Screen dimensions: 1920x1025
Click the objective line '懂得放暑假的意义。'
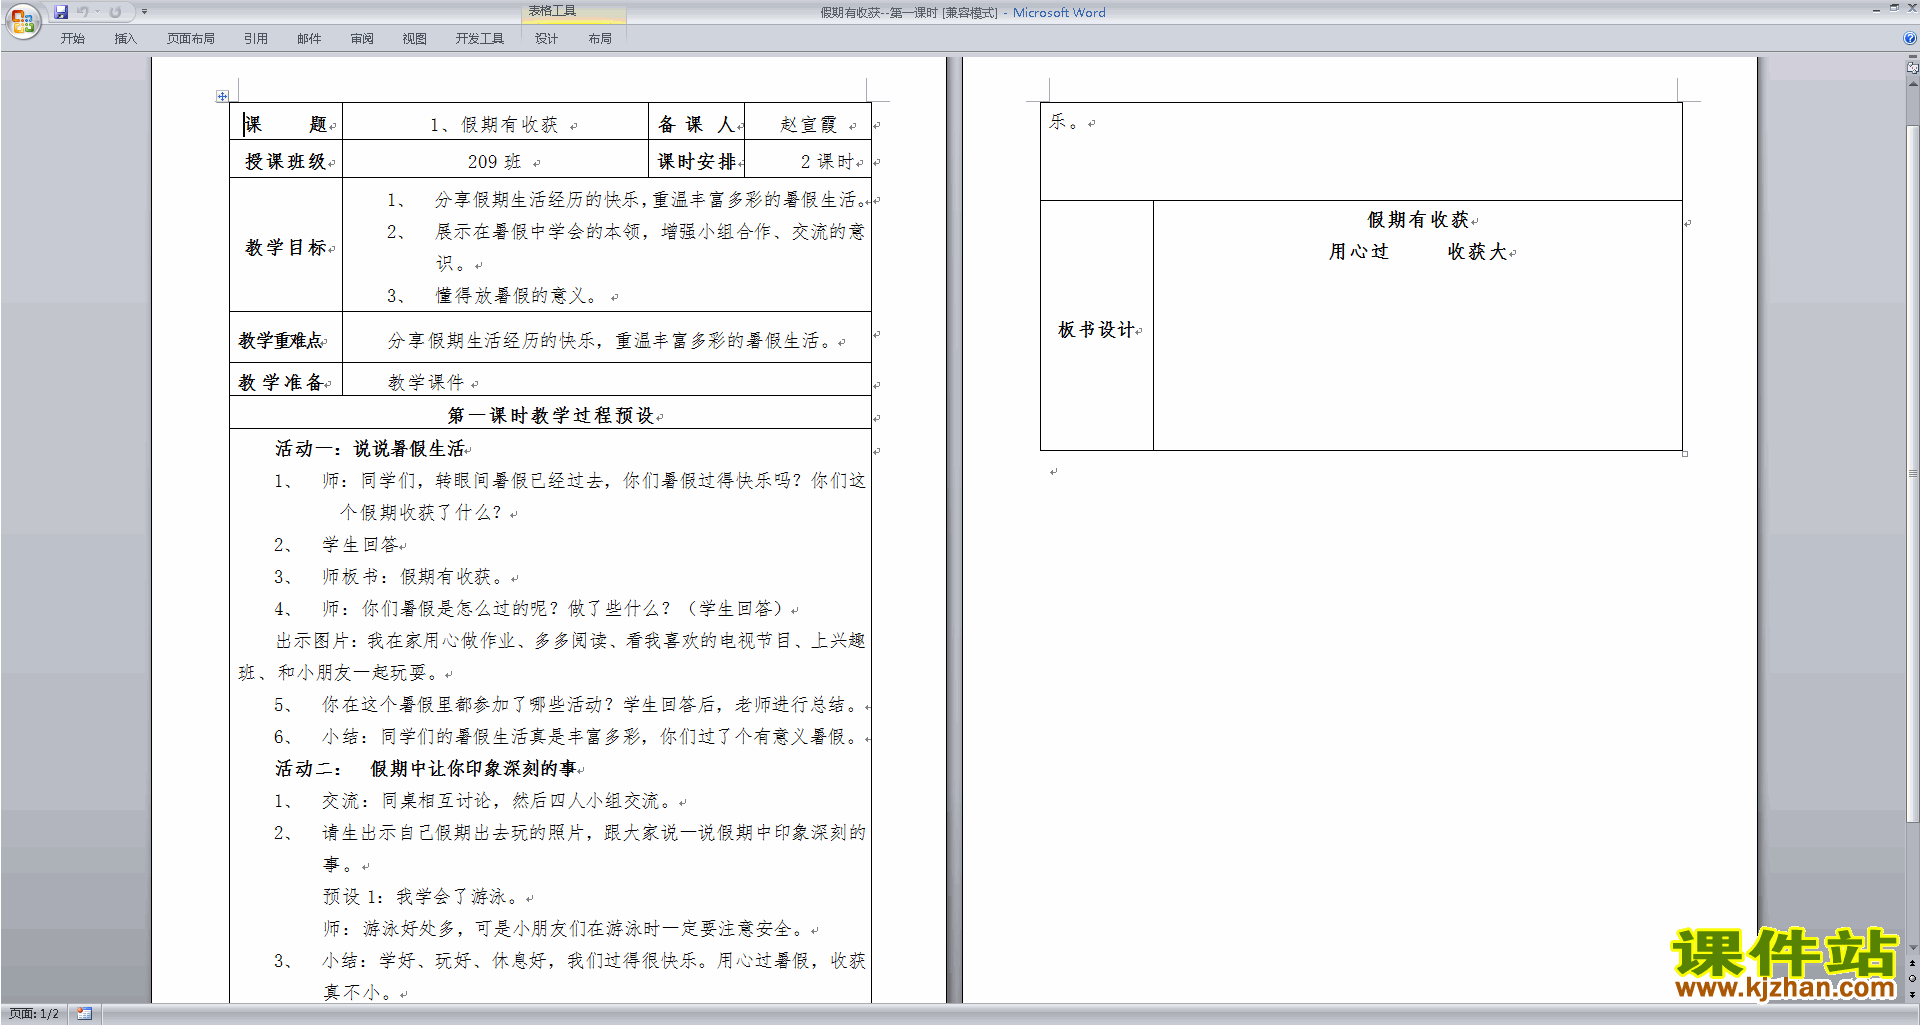pyautogui.click(x=516, y=296)
